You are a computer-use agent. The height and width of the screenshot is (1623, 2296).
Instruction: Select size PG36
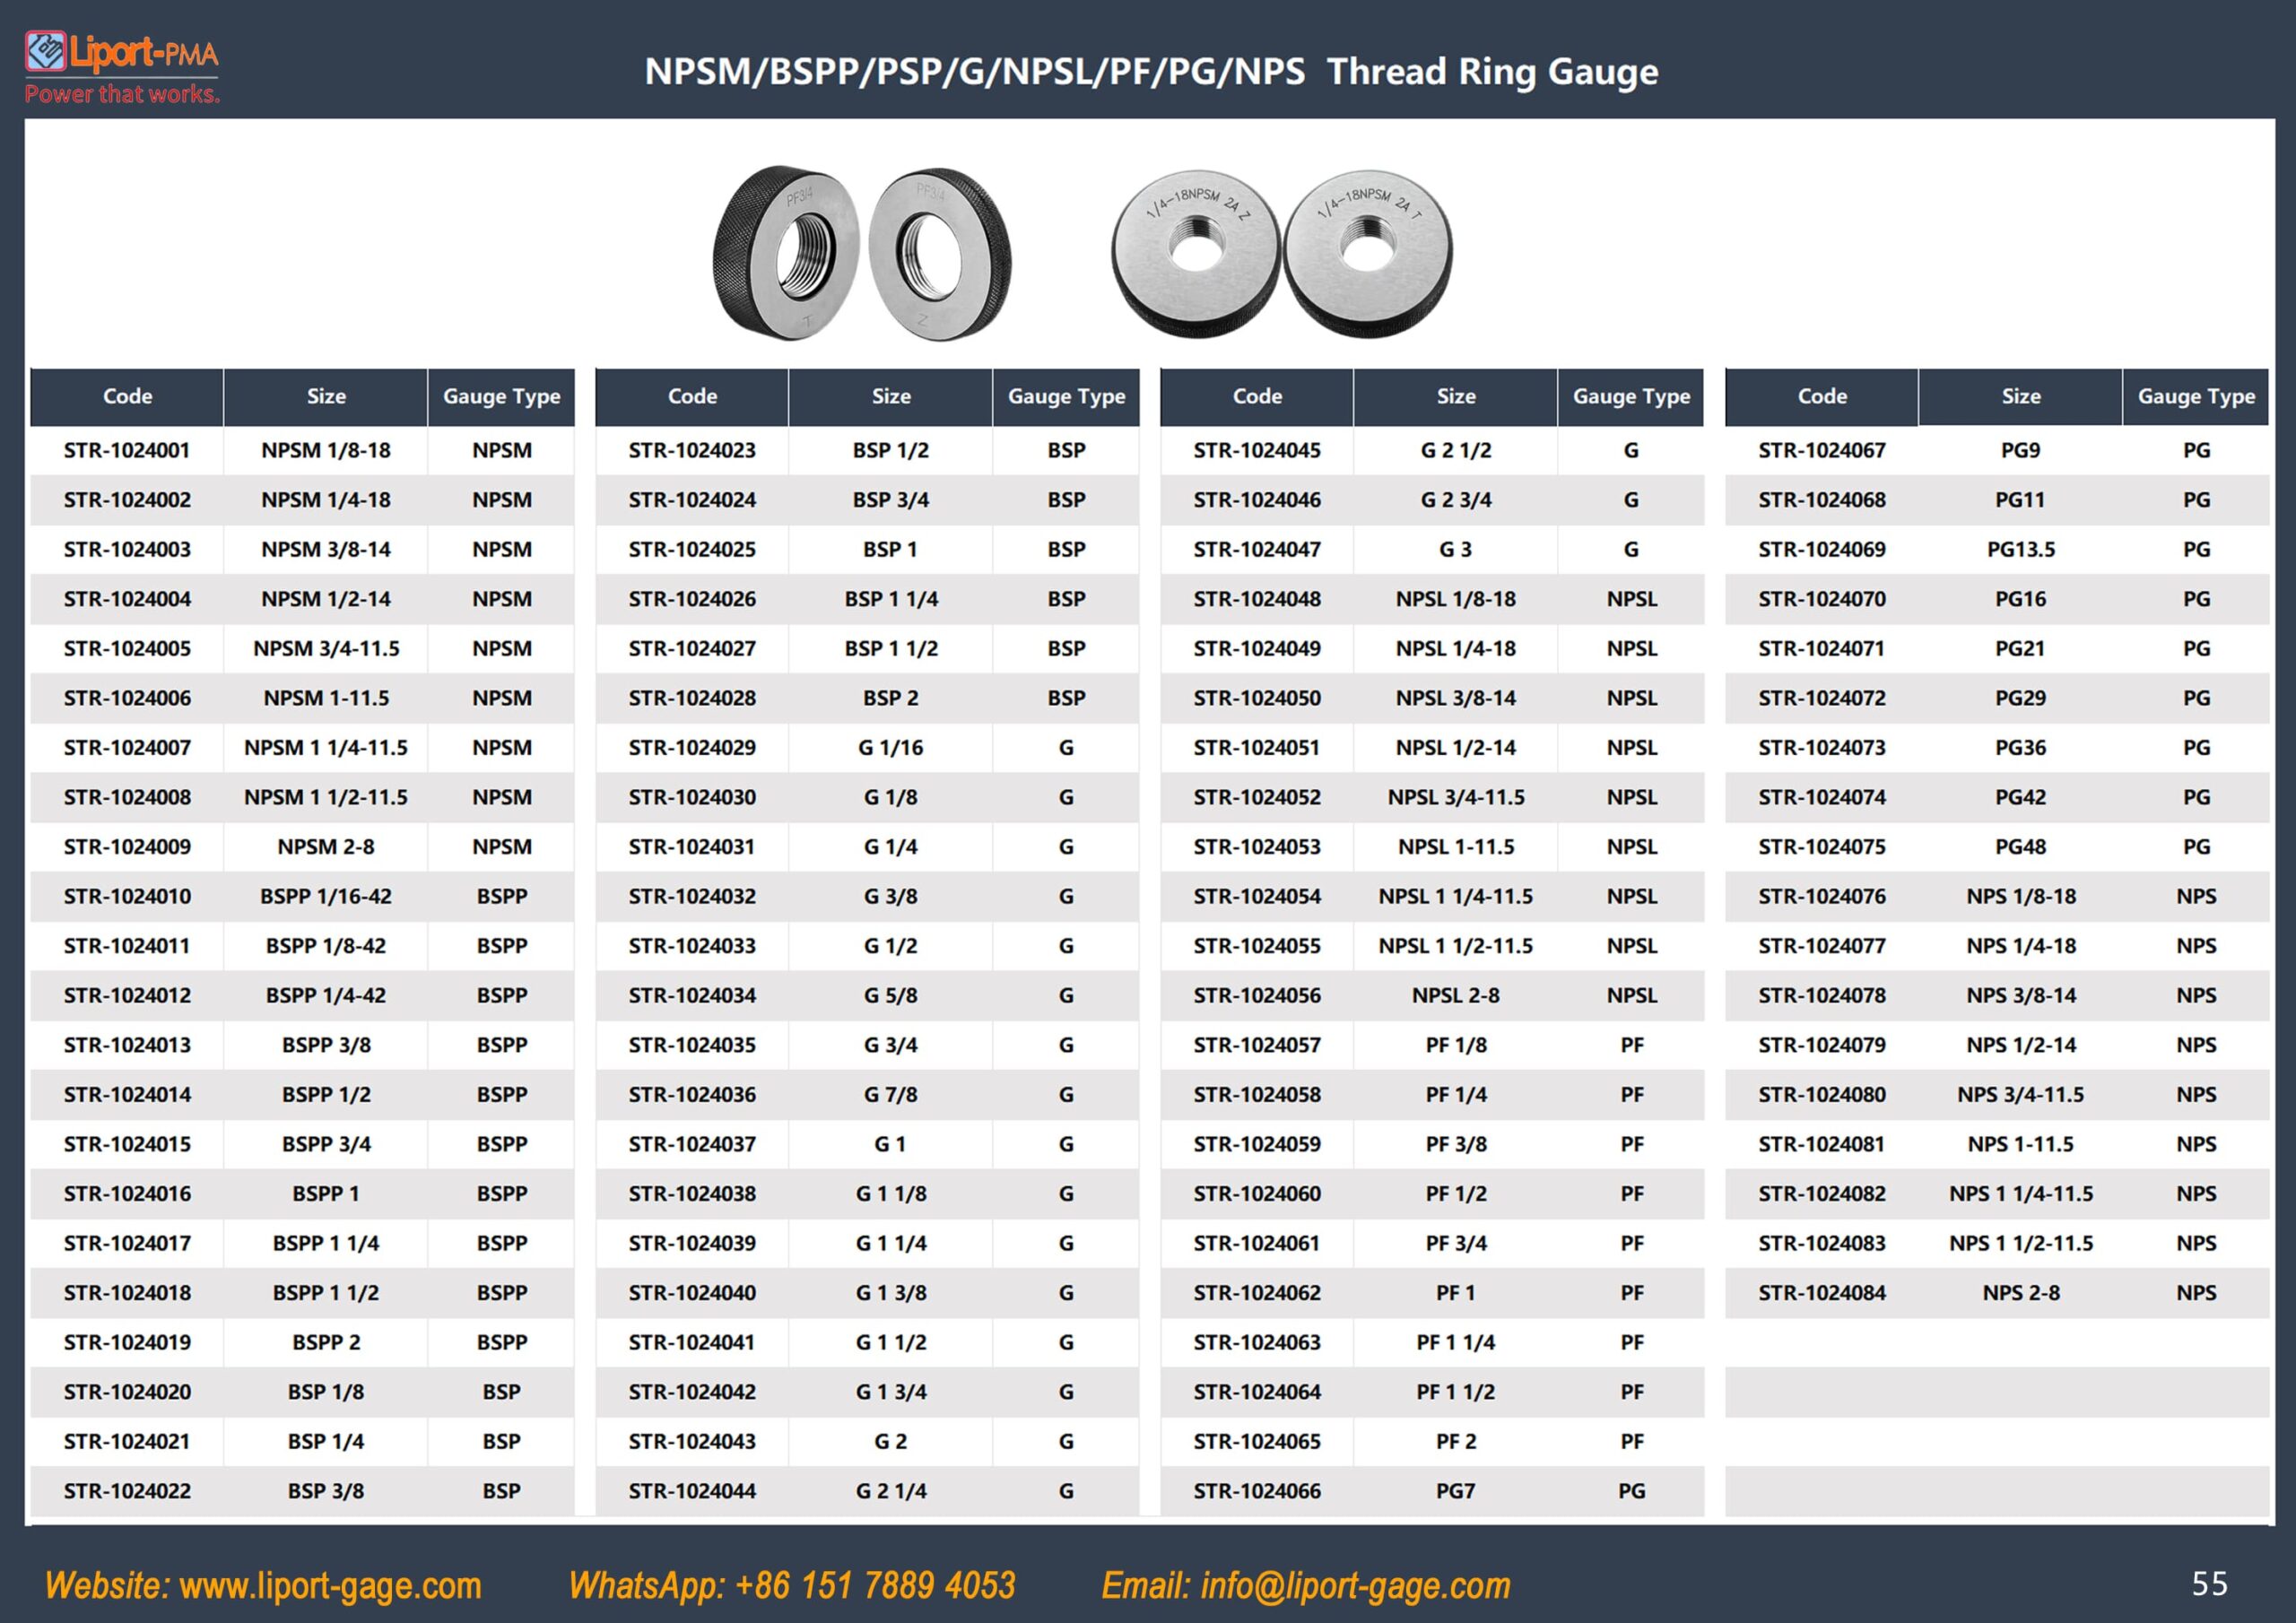(2021, 748)
